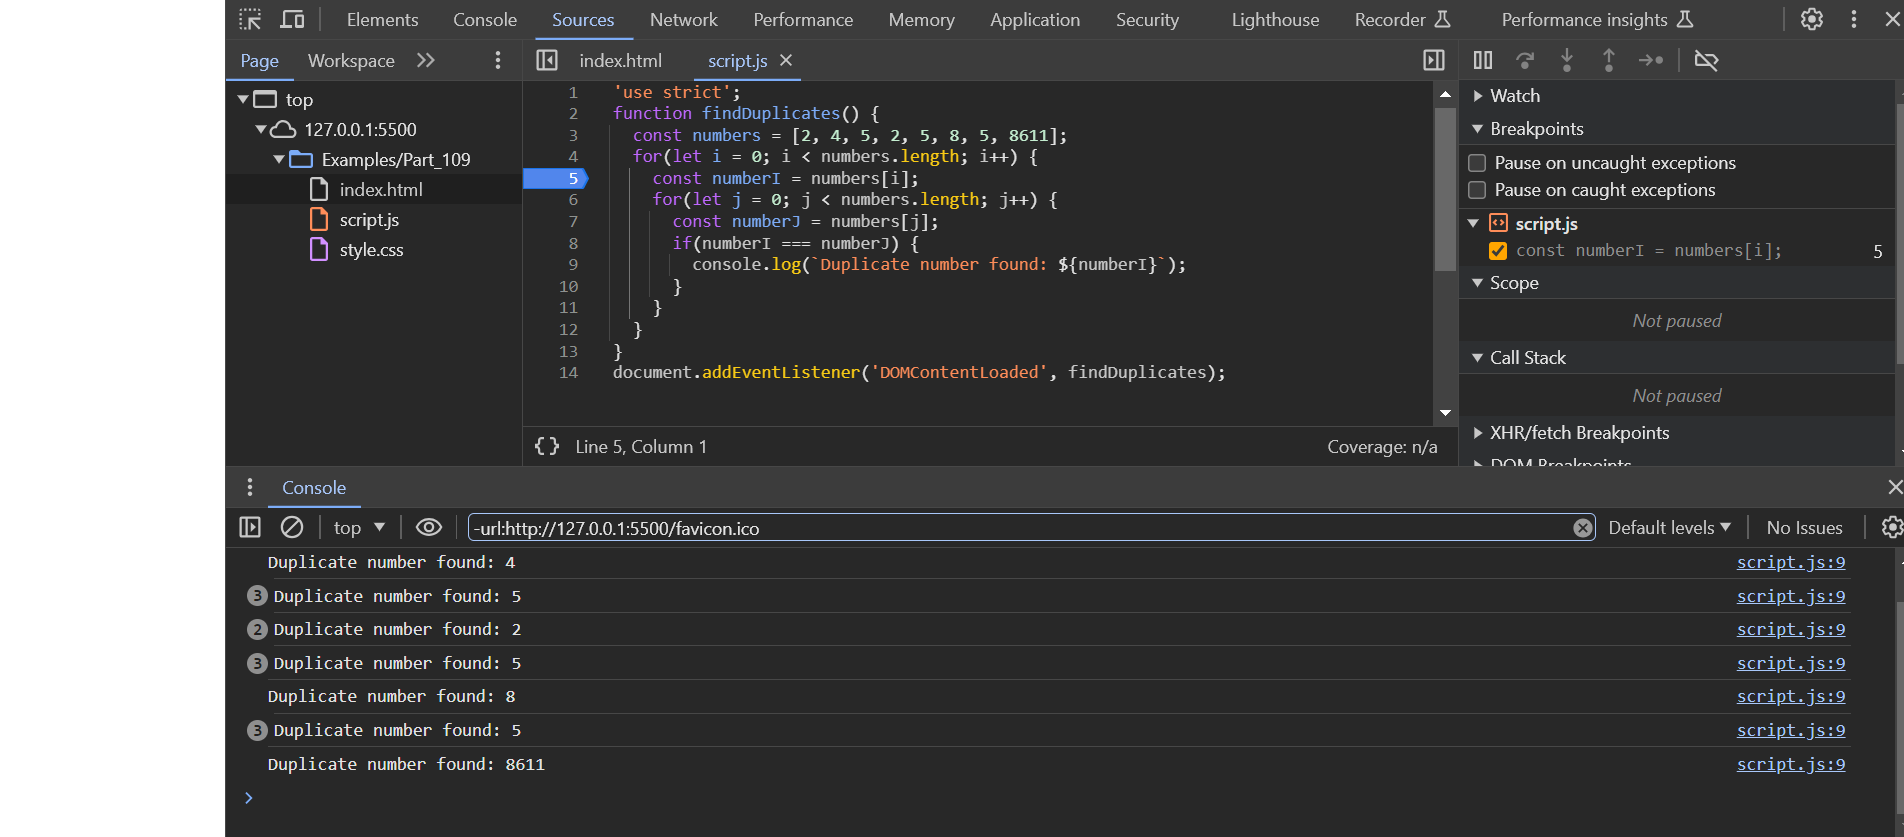Expand the Watch section

coord(1514,96)
